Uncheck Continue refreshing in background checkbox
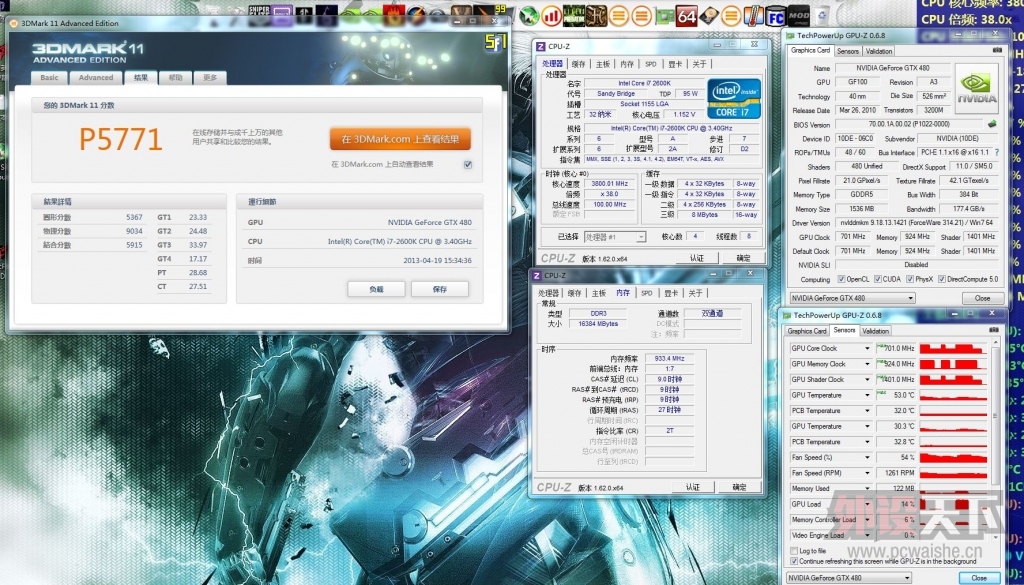The width and height of the screenshot is (1024, 585). pos(794,561)
